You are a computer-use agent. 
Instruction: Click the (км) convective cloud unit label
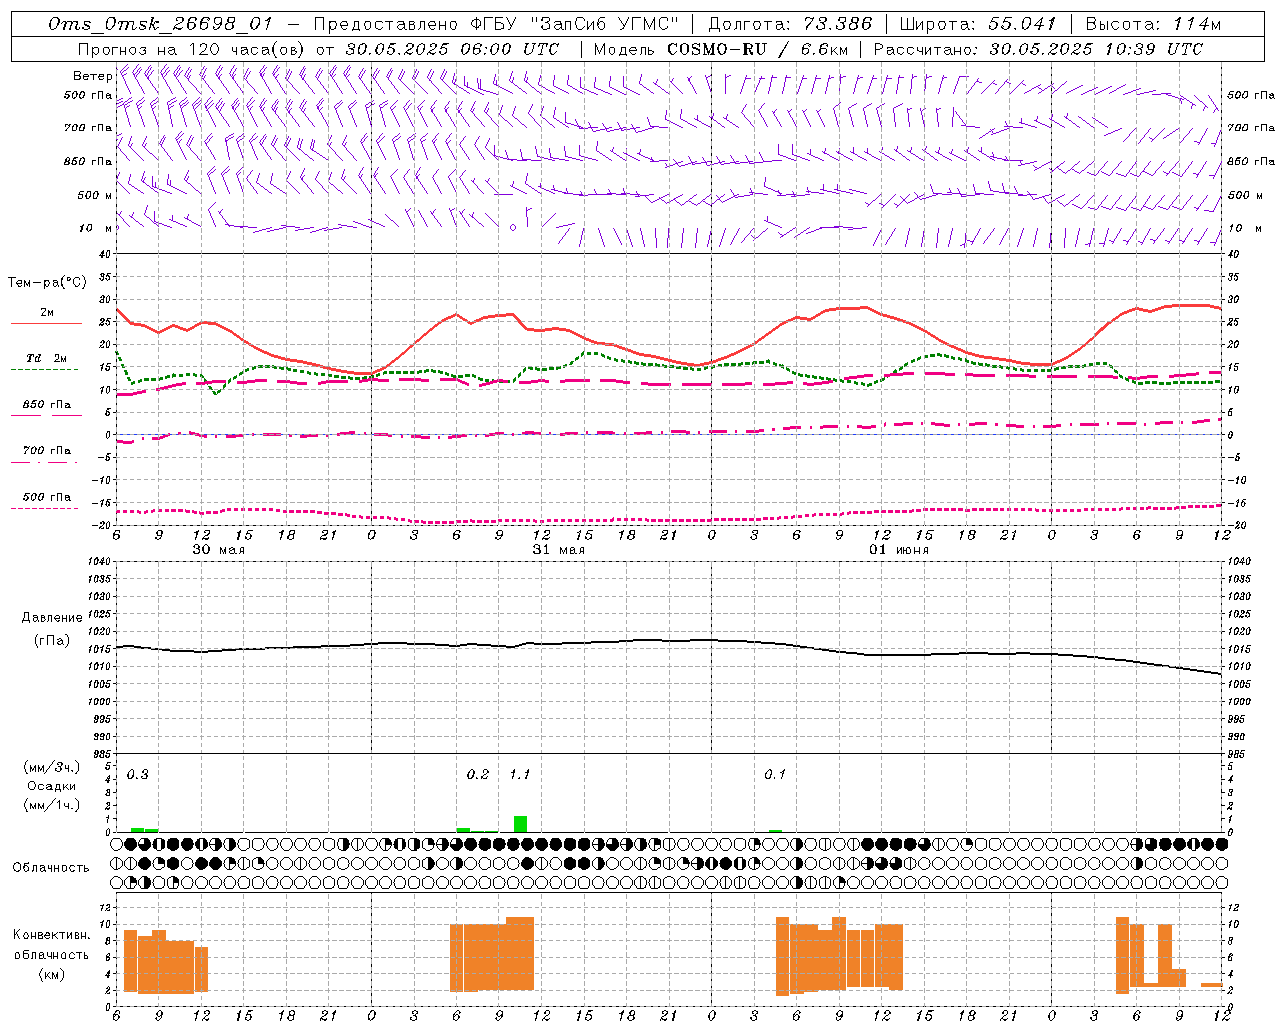(51, 974)
